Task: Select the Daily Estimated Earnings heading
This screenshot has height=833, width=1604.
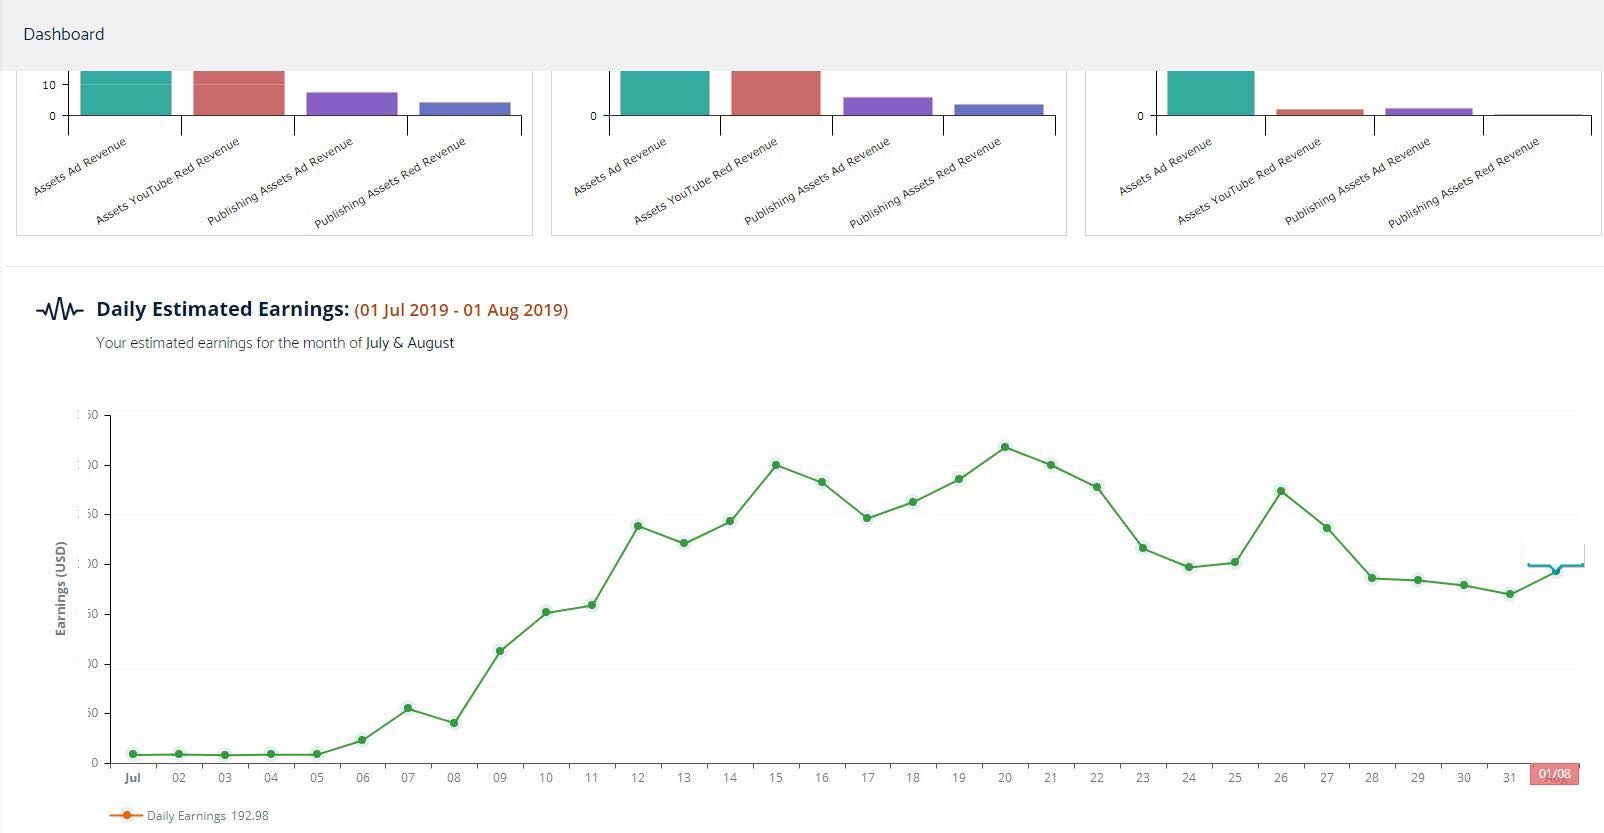Action: pyautogui.click(x=222, y=309)
